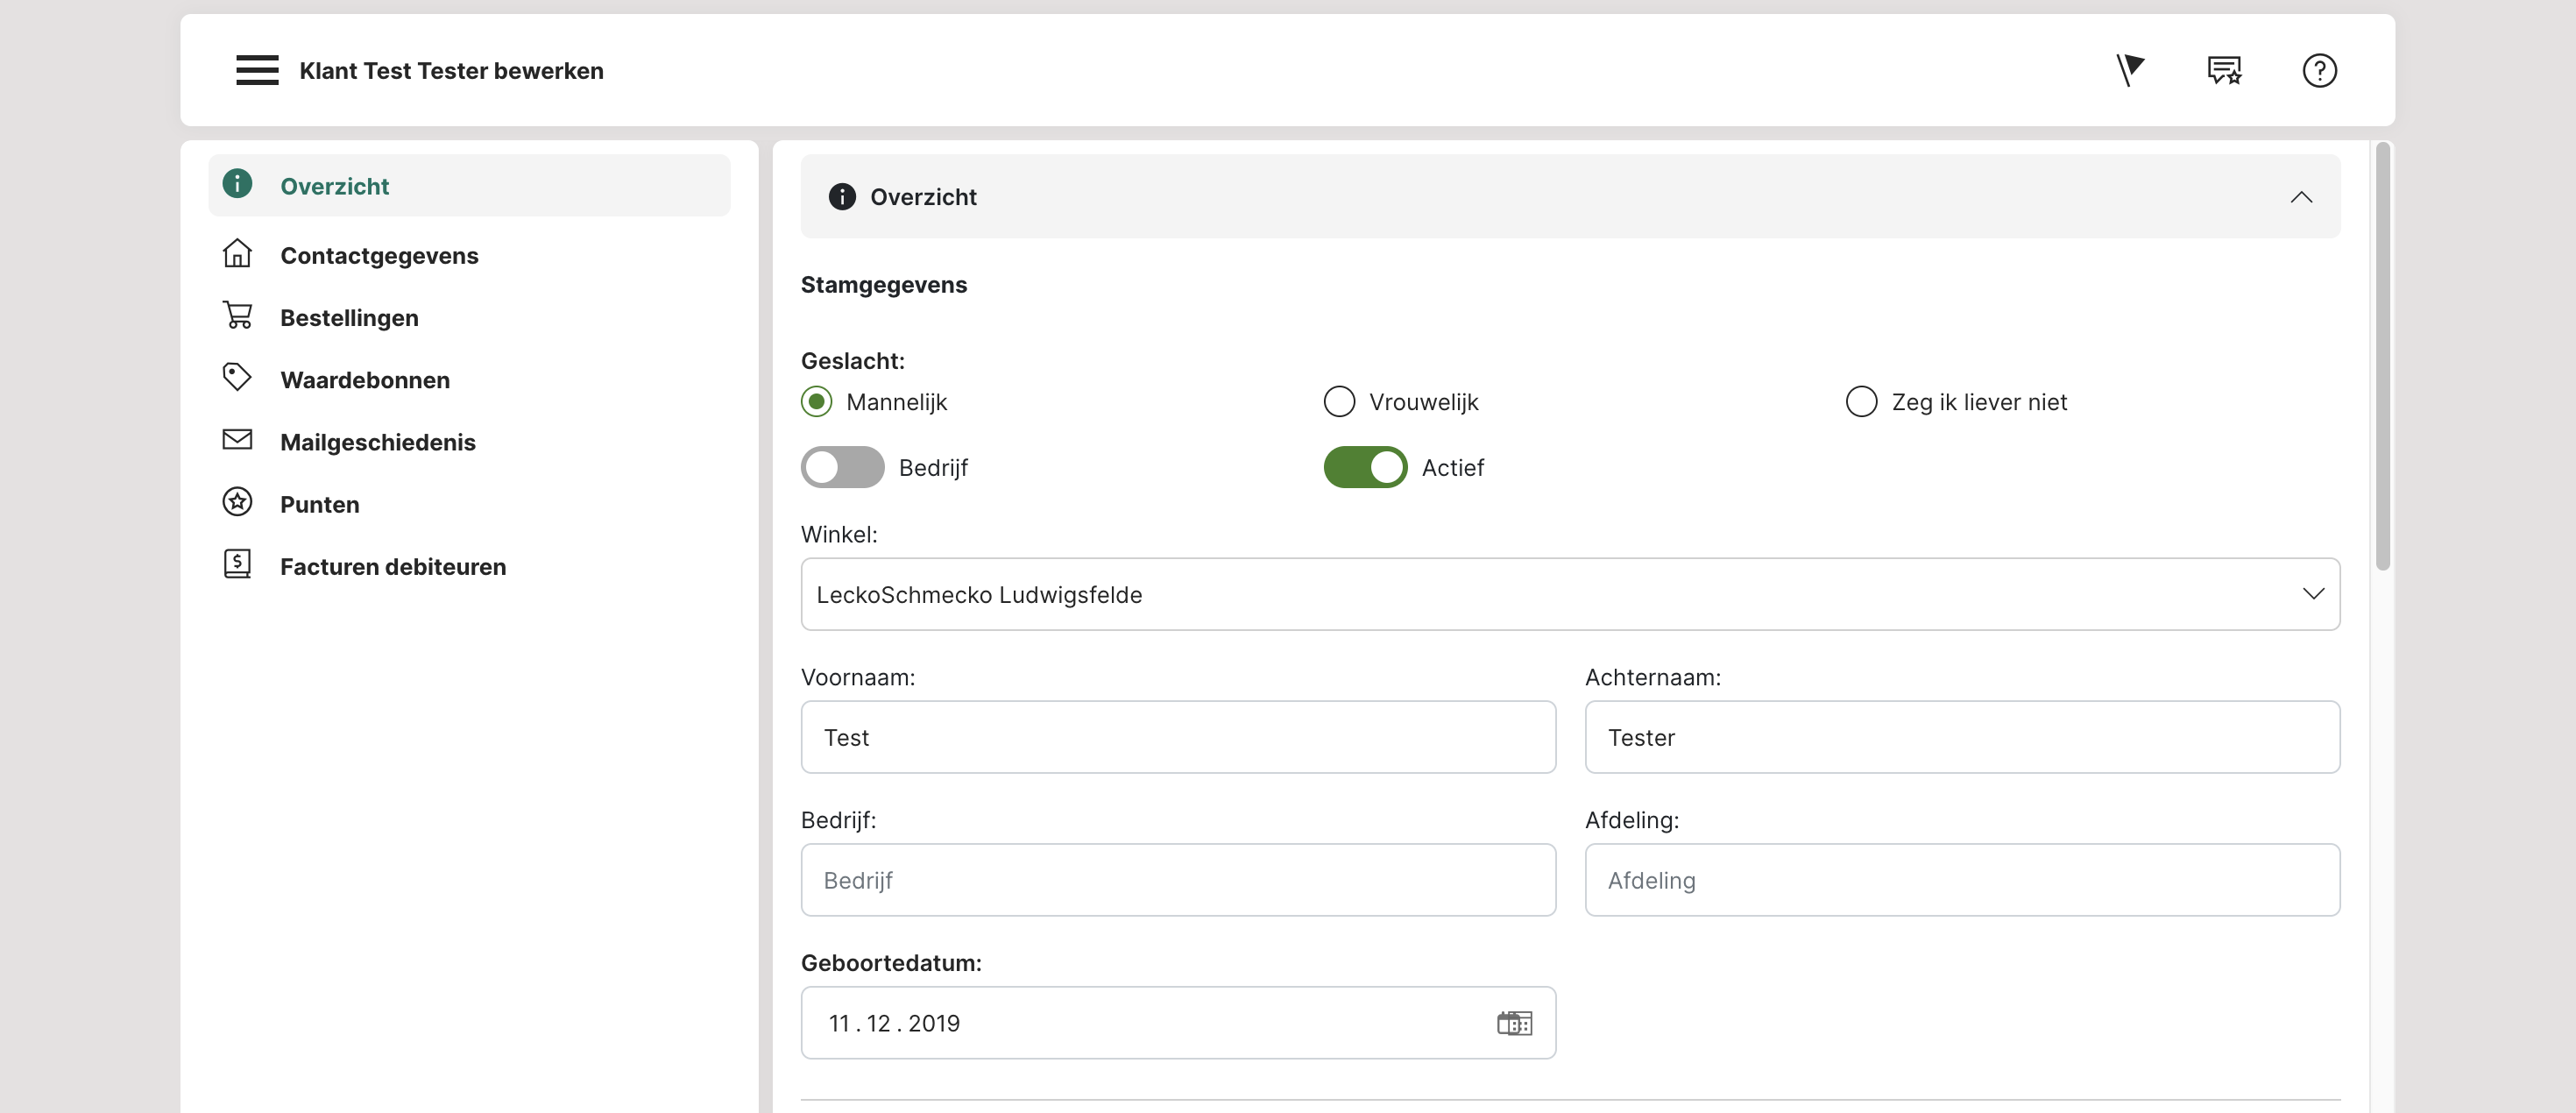Image resolution: width=2576 pixels, height=1113 pixels.
Task: Go to Contactgegevens in sidebar
Action: point(379,256)
